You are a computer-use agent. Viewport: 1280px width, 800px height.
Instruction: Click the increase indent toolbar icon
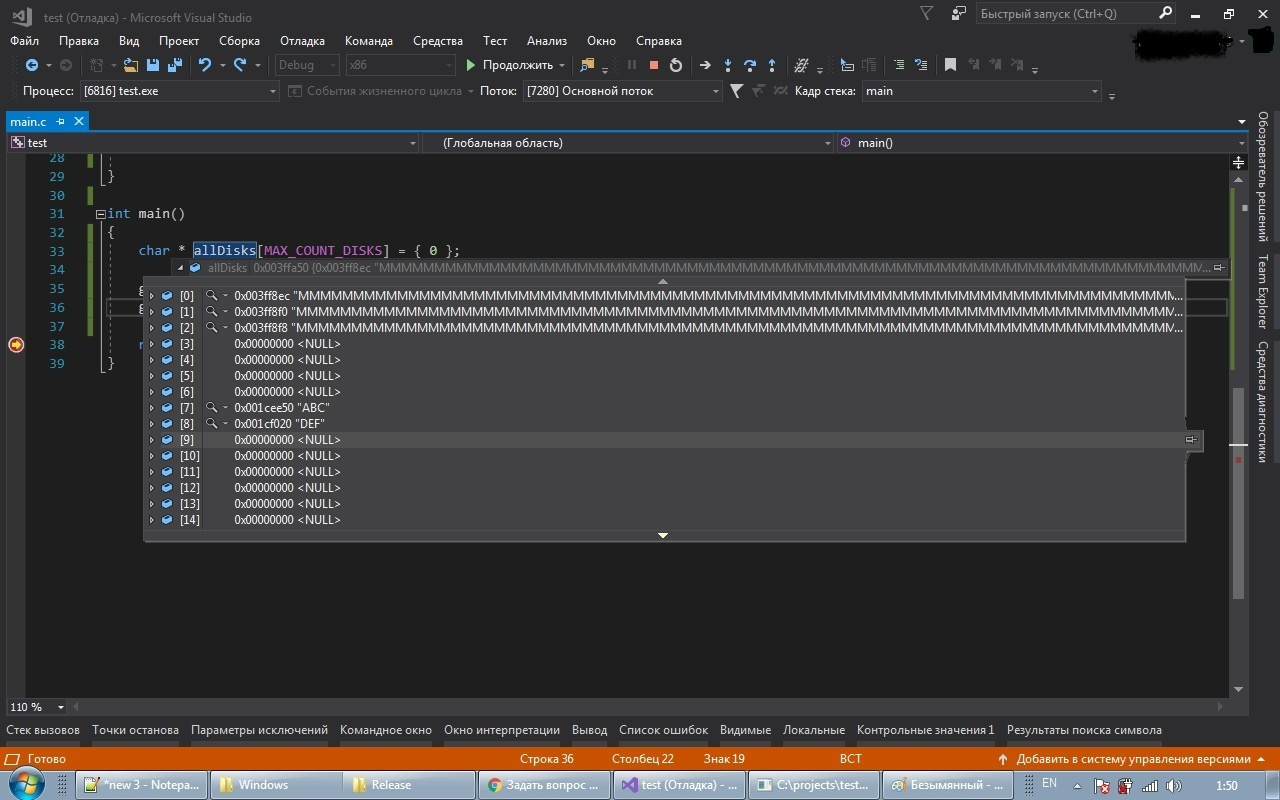coord(921,65)
